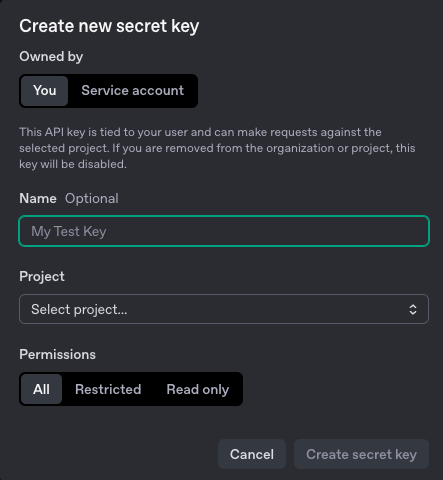Viewport: 443px width, 480px height.
Task: Click the 'Select project...' placeholder text
Action: pyautogui.click(x=79, y=309)
